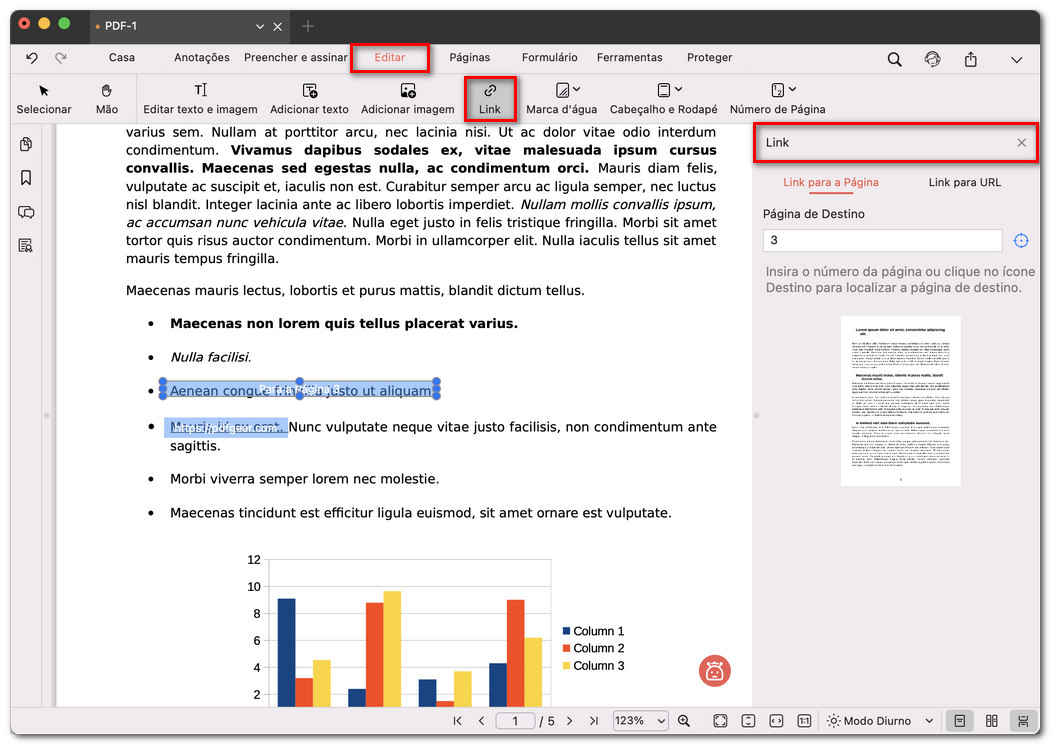1051x745 pixels.
Task: Toggle continuous scrolling view
Action: (x=1023, y=721)
